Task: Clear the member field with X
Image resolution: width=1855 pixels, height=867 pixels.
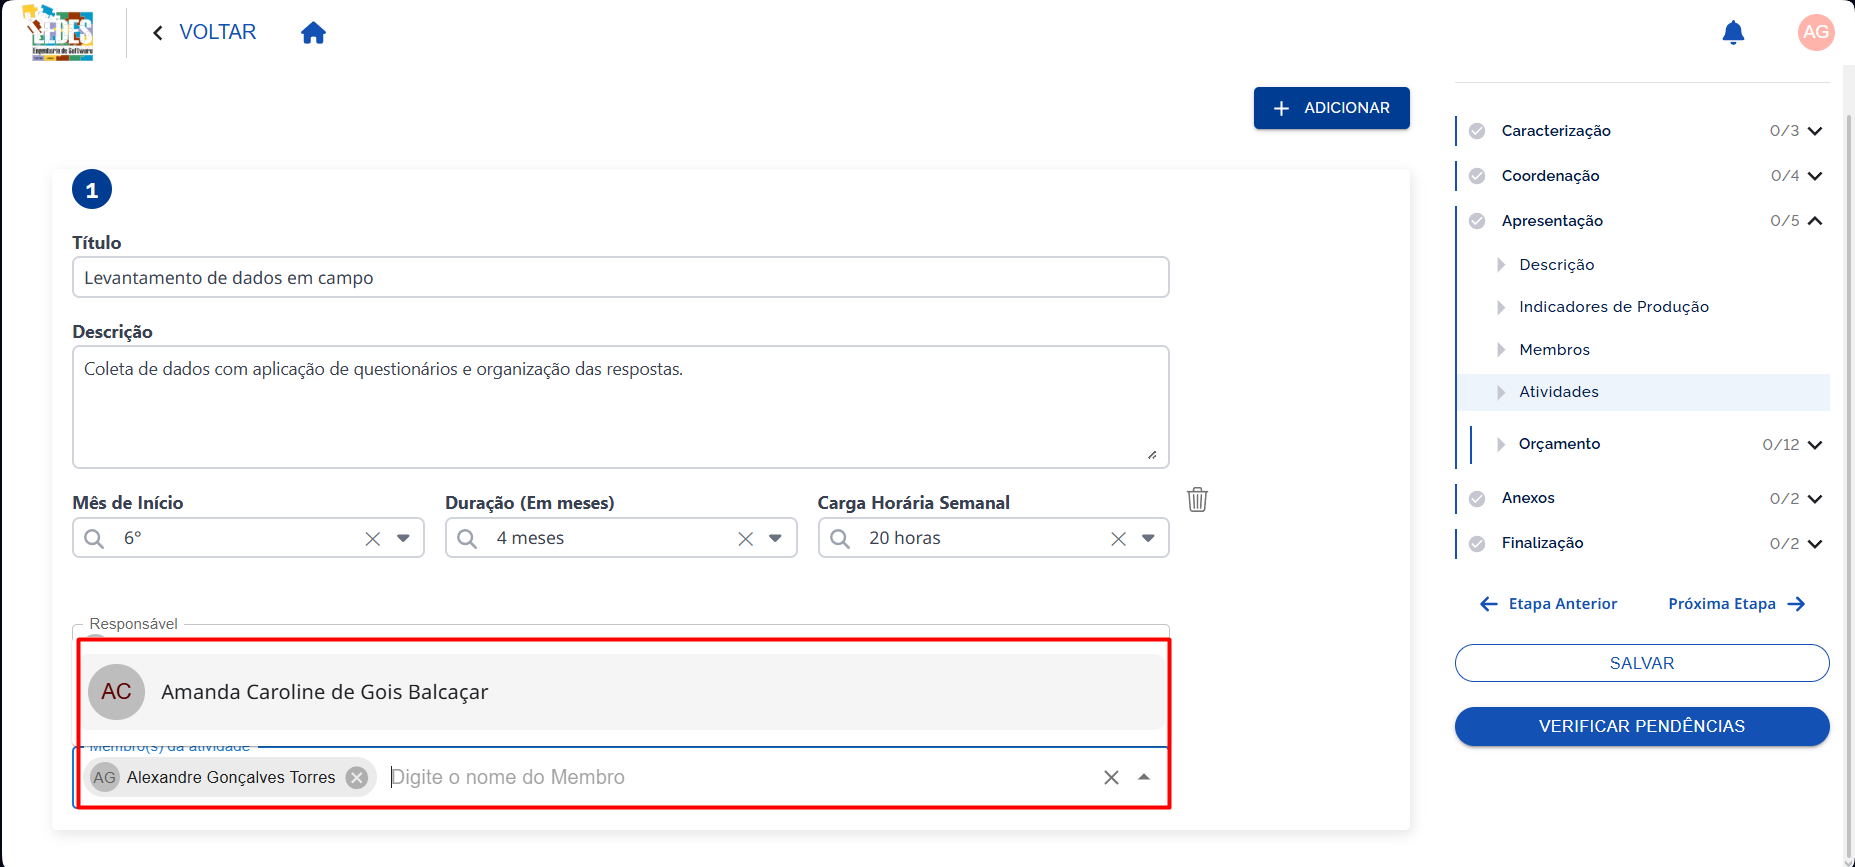Action: click(1111, 777)
